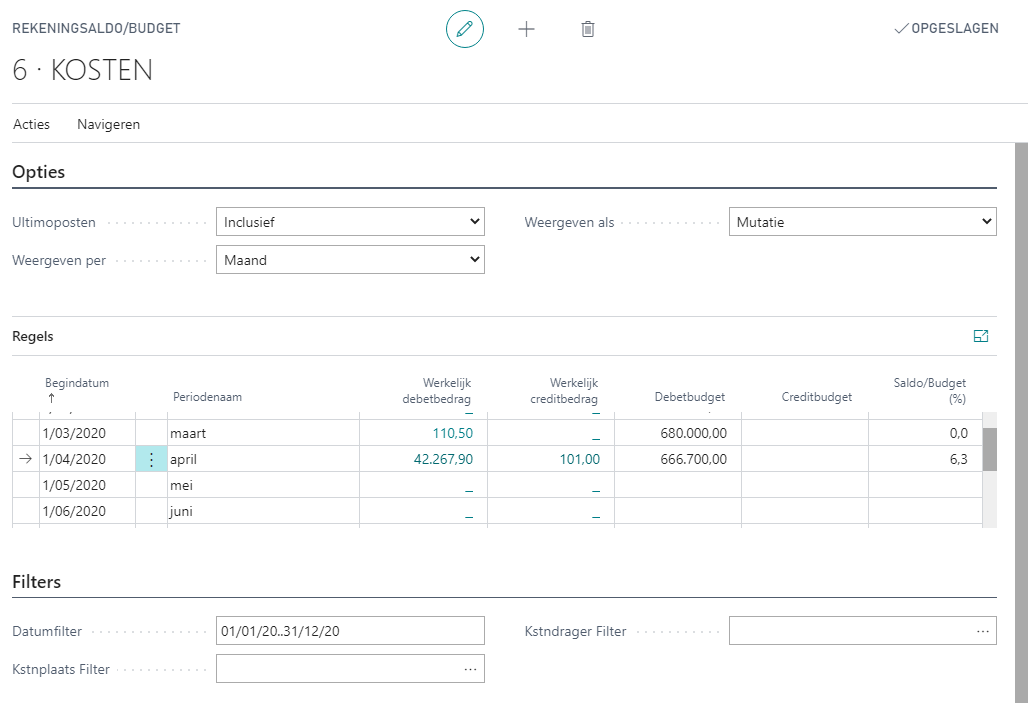The image size is (1028, 703).
Task: Click the pencil edit icon
Action: click(464, 29)
